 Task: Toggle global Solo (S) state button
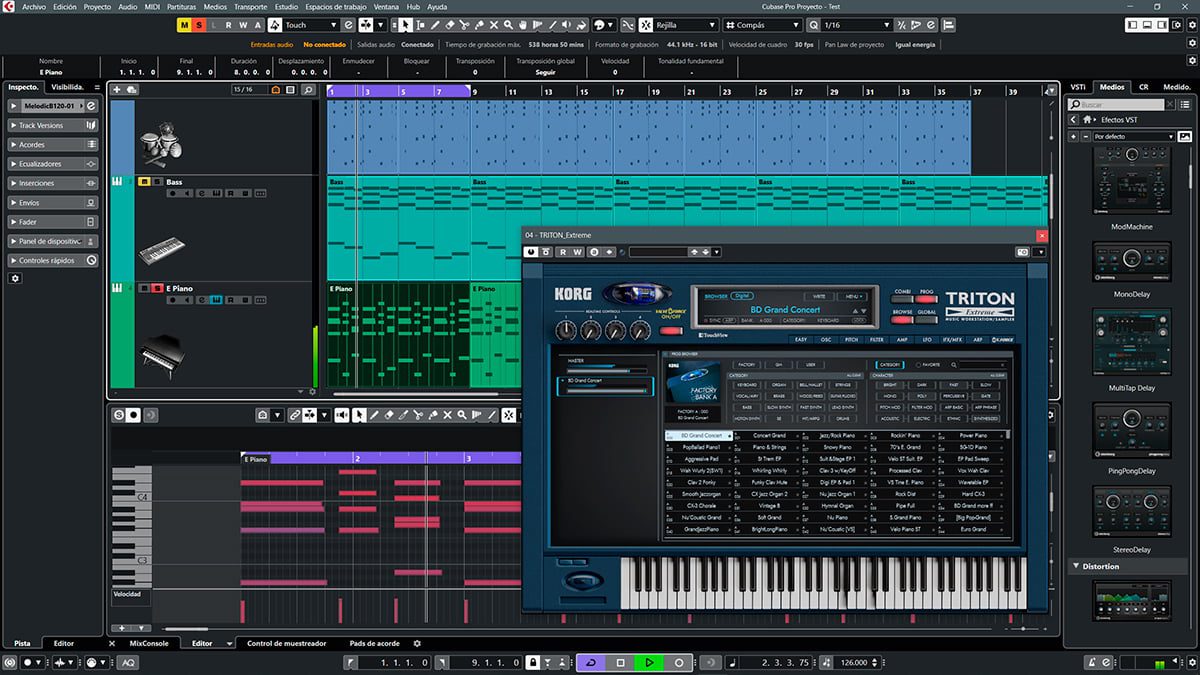point(200,25)
